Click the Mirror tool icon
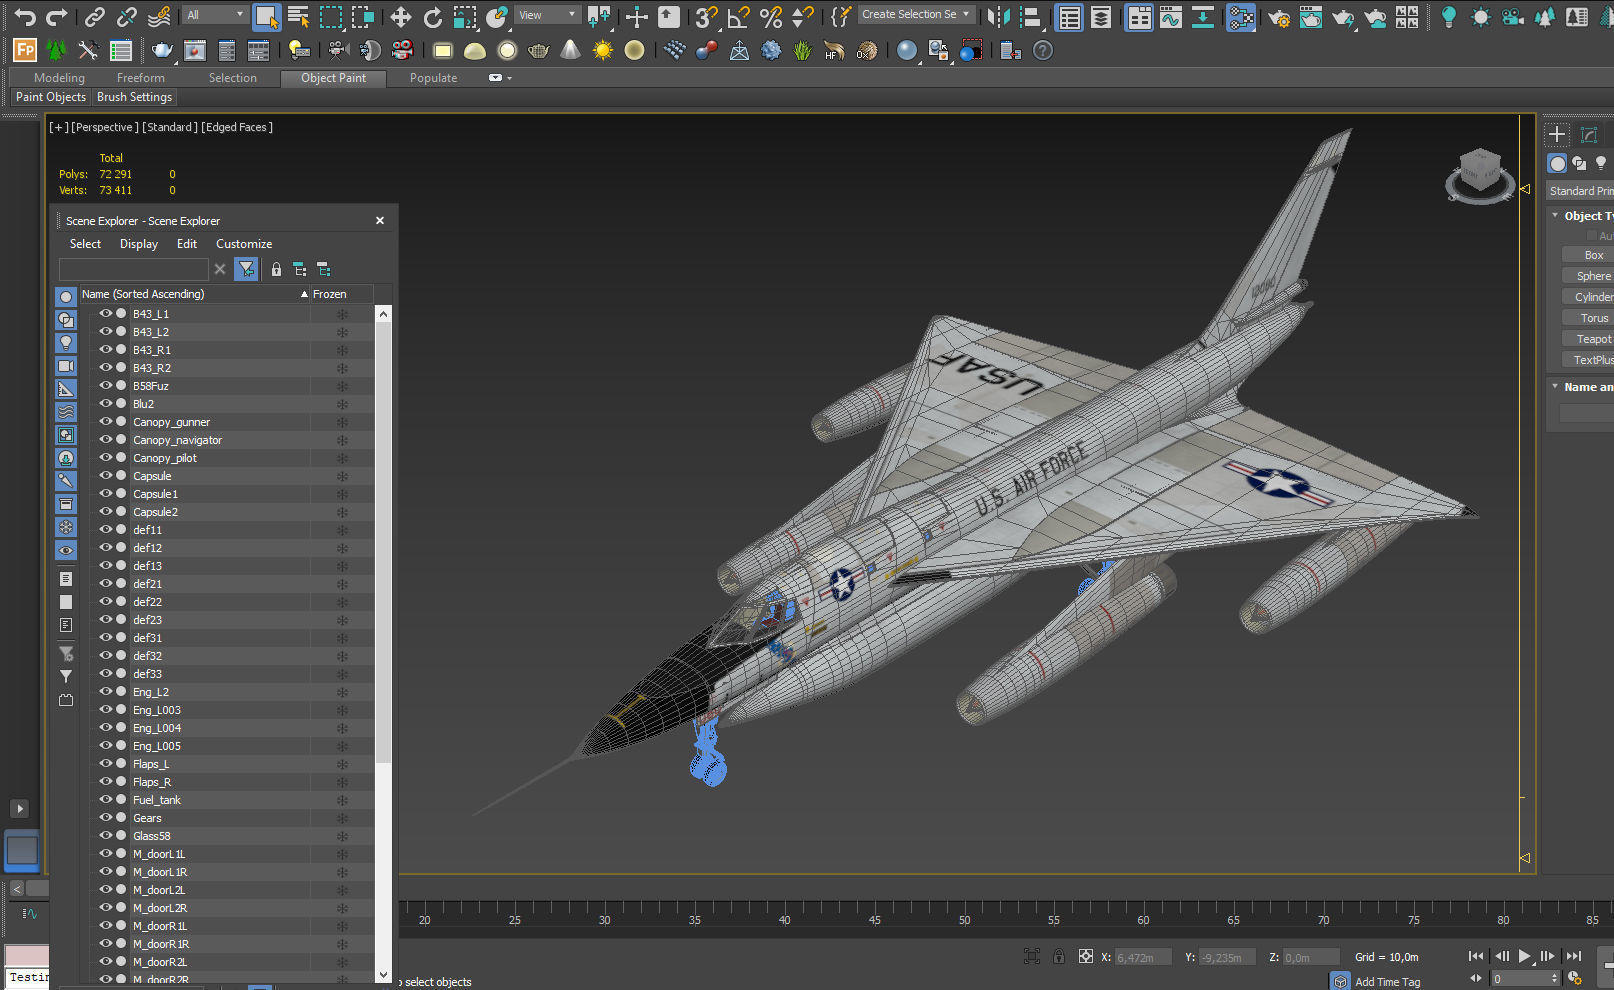Screen dimensions: 1614x990 tap(998, 16)
